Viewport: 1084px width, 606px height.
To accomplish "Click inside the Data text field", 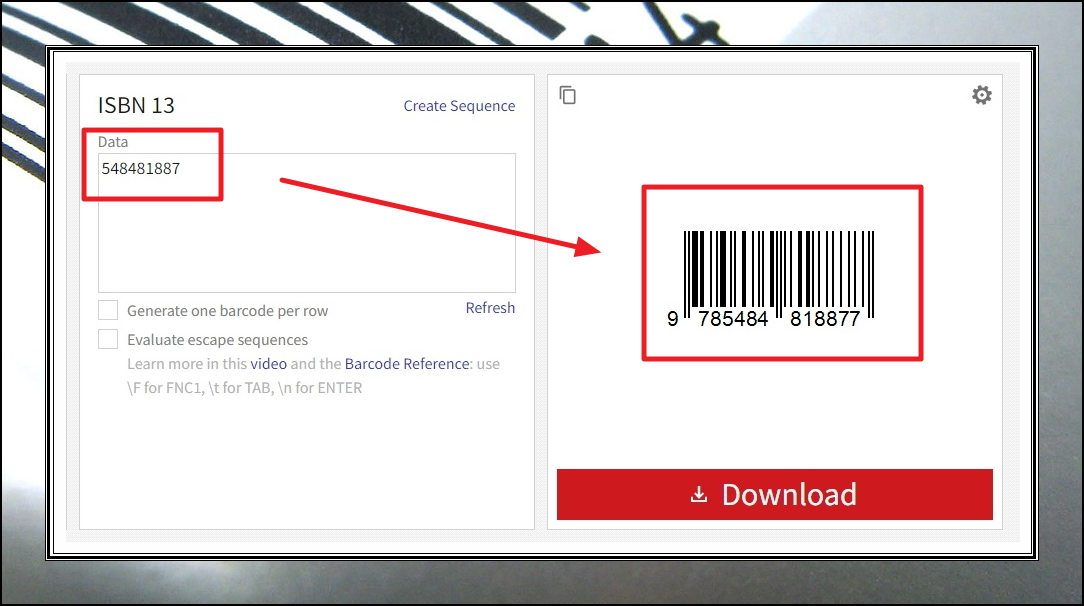I will pos(307,222).
